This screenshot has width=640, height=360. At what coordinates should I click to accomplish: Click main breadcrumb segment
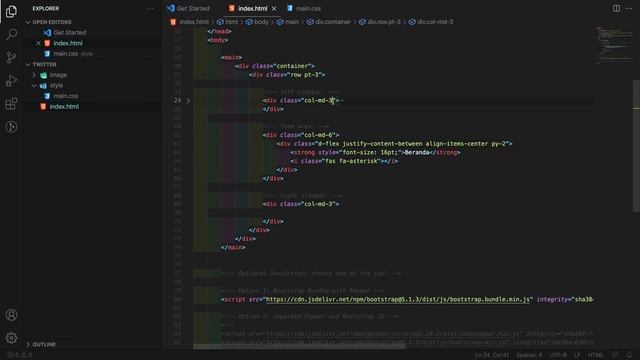click(x=292, y=22)
